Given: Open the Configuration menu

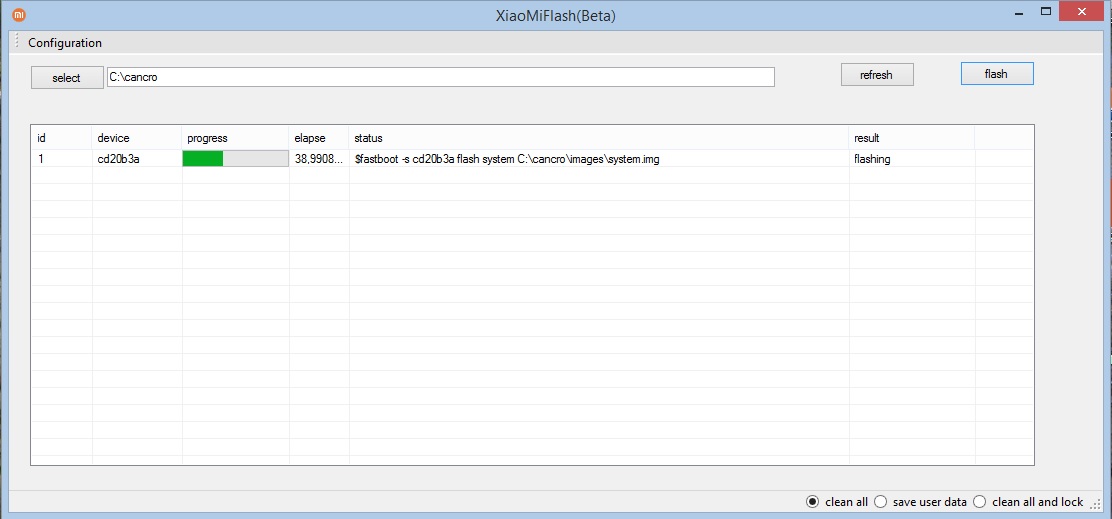Looking at the screenshot, I should tap(65, 43).
